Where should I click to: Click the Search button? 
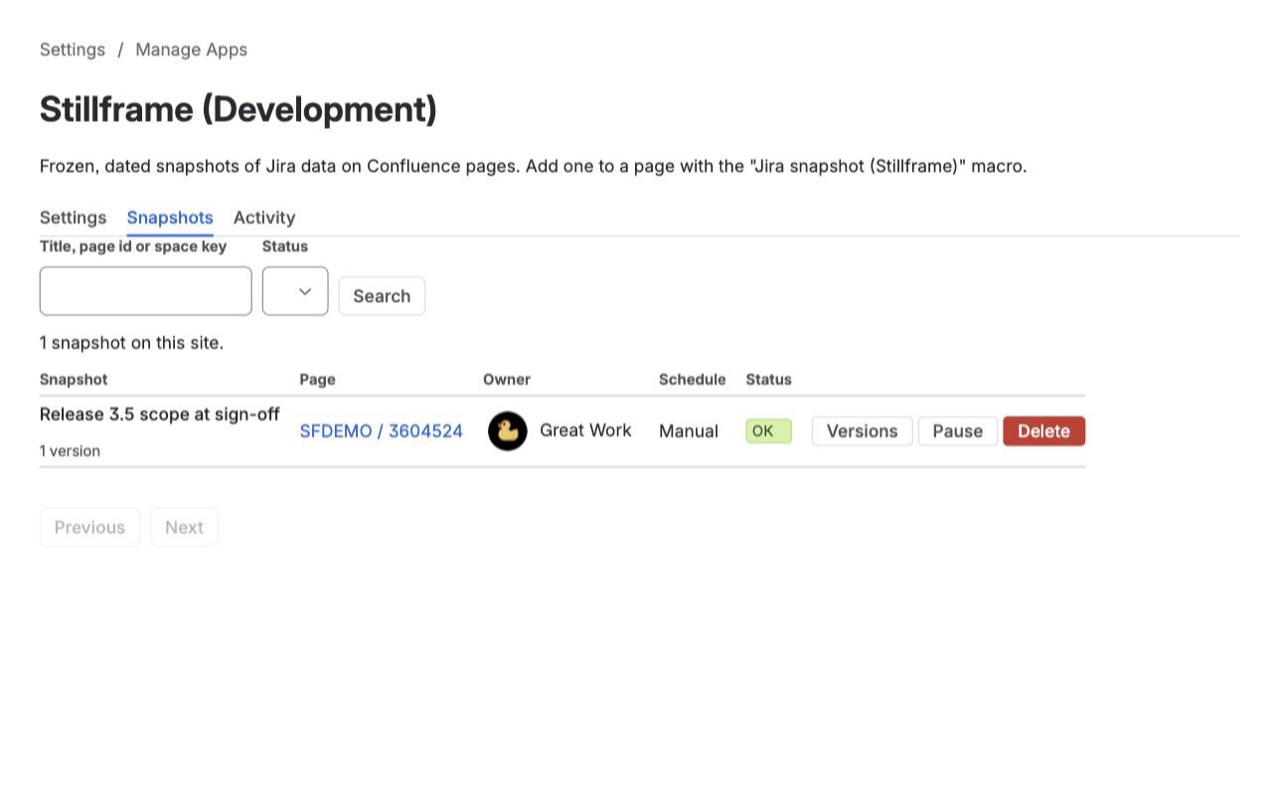[x=382, y=296]
